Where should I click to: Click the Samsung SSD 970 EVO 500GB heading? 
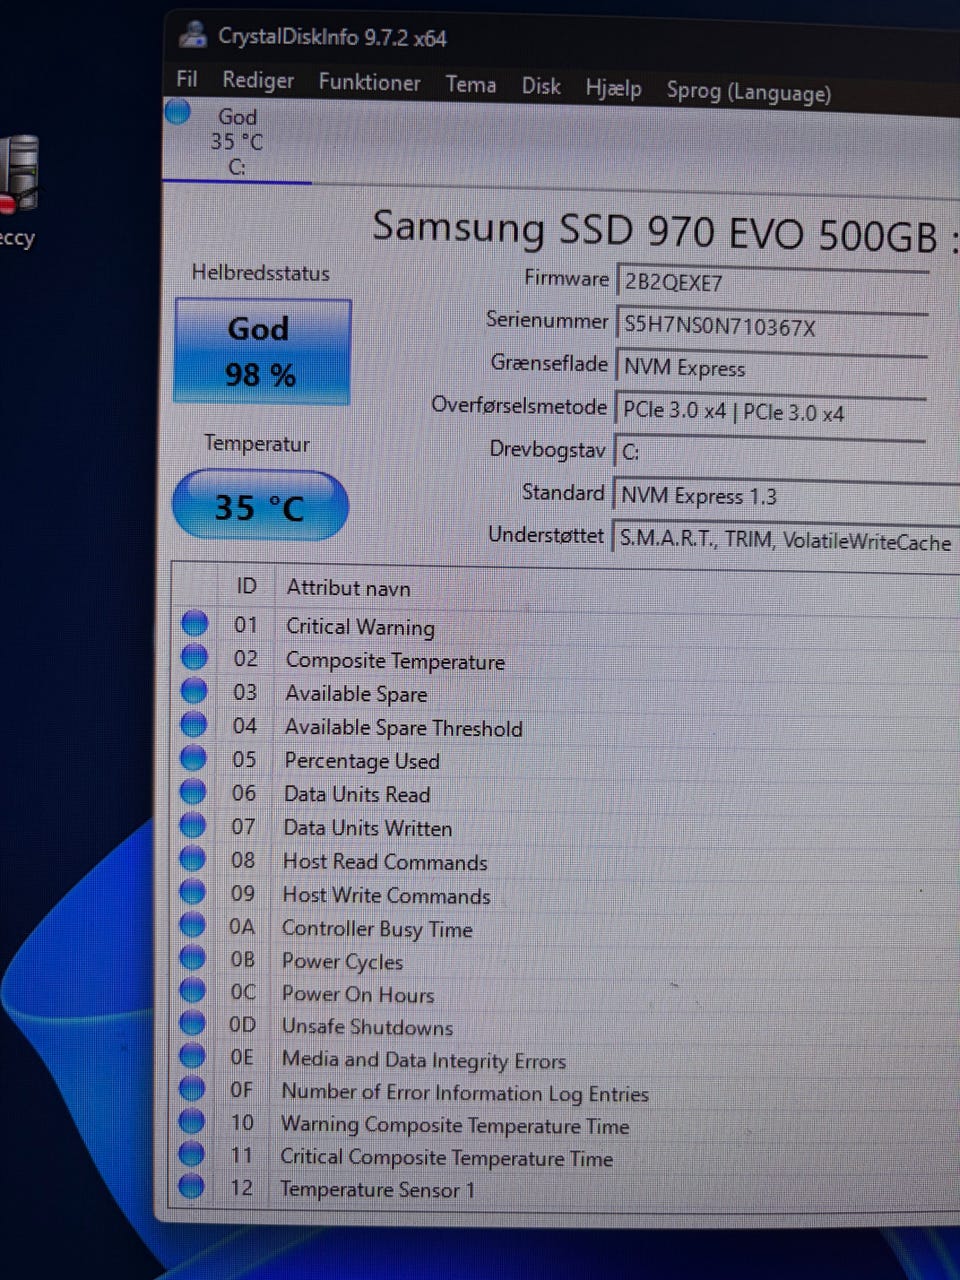(655, 232)
